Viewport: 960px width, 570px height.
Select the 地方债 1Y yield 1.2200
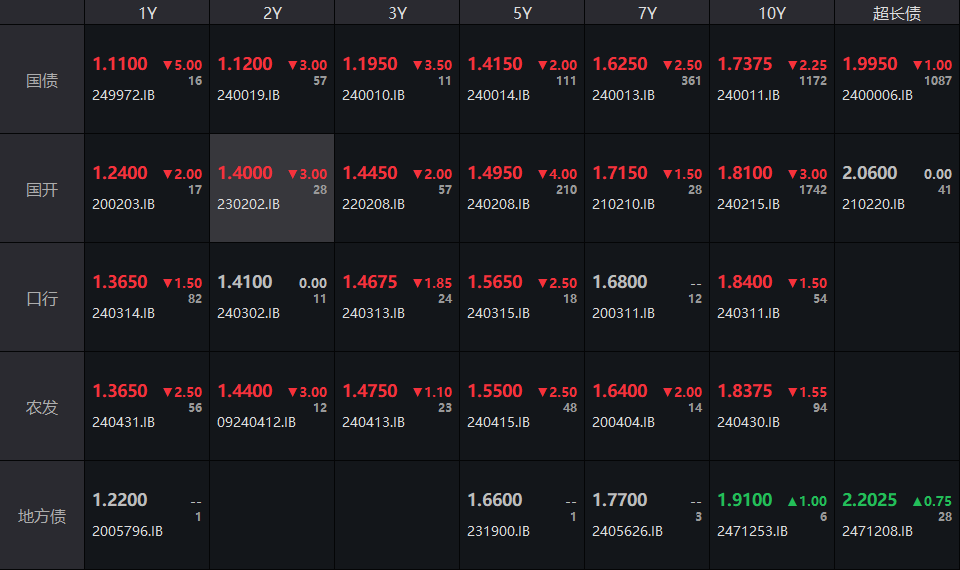[x=120, y=500]
